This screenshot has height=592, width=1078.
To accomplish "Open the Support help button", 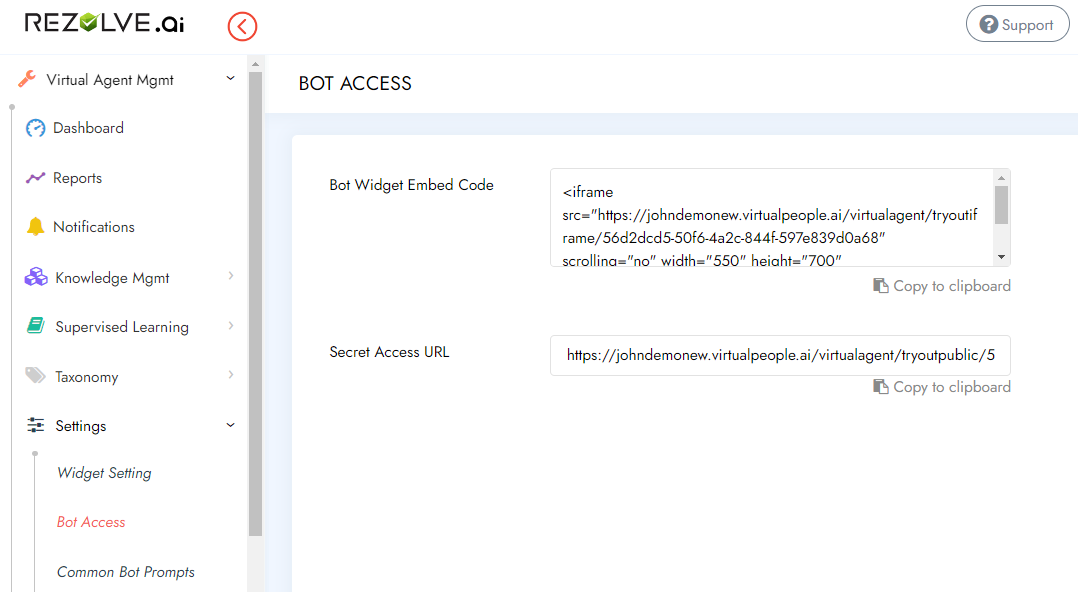I will 1018,25.
